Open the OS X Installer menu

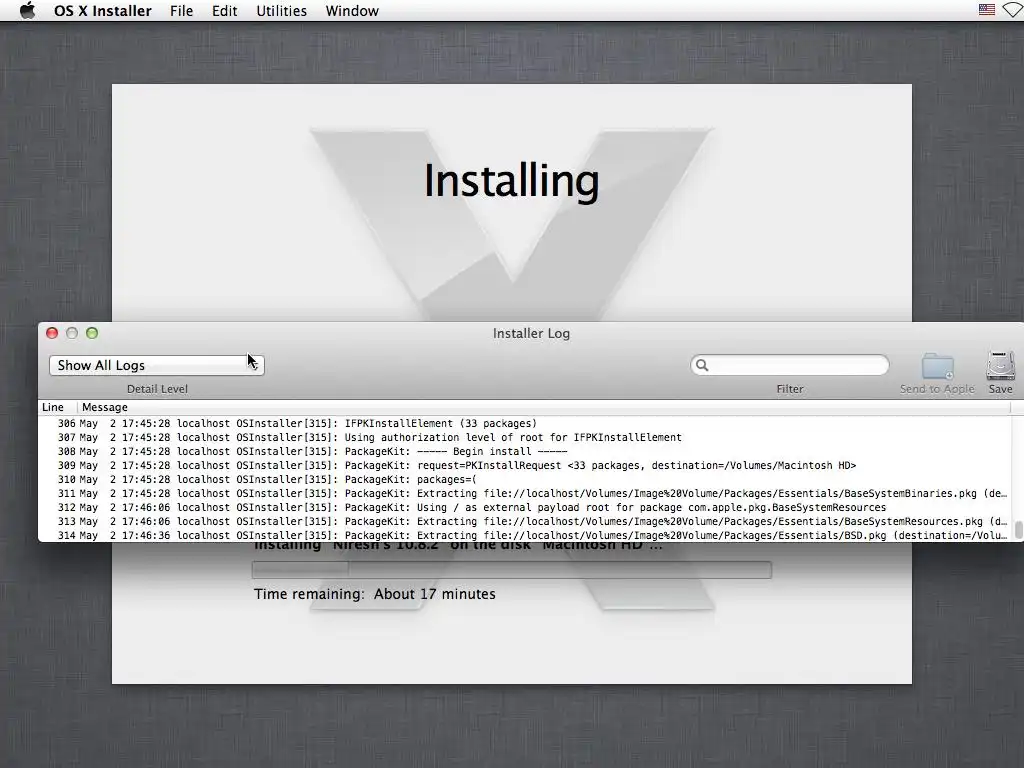(x=103, y=10)
